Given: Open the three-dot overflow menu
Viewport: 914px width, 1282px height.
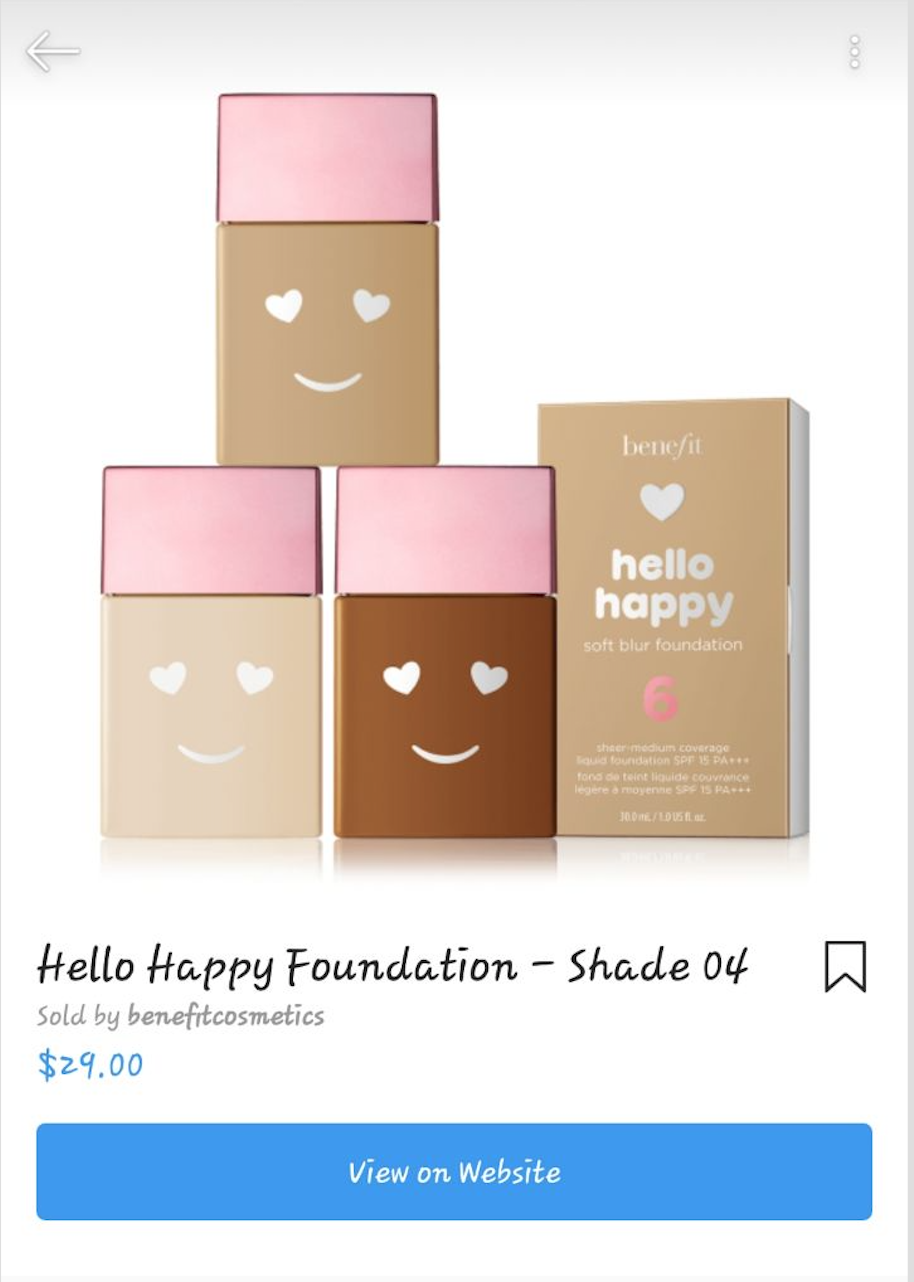Looking at the screenshot, I should (x=854, y=52).
